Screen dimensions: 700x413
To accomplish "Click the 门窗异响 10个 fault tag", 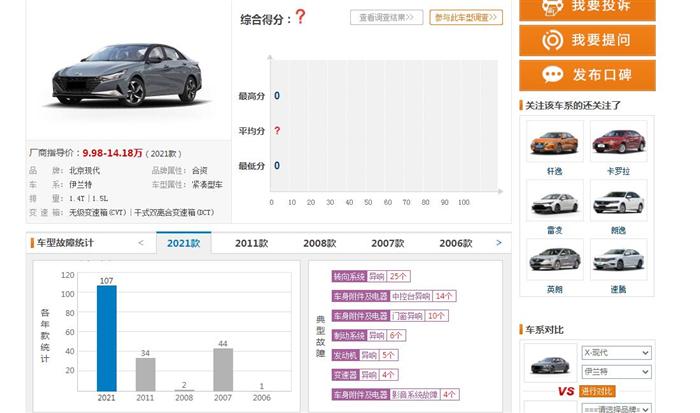I will (390, 316).
